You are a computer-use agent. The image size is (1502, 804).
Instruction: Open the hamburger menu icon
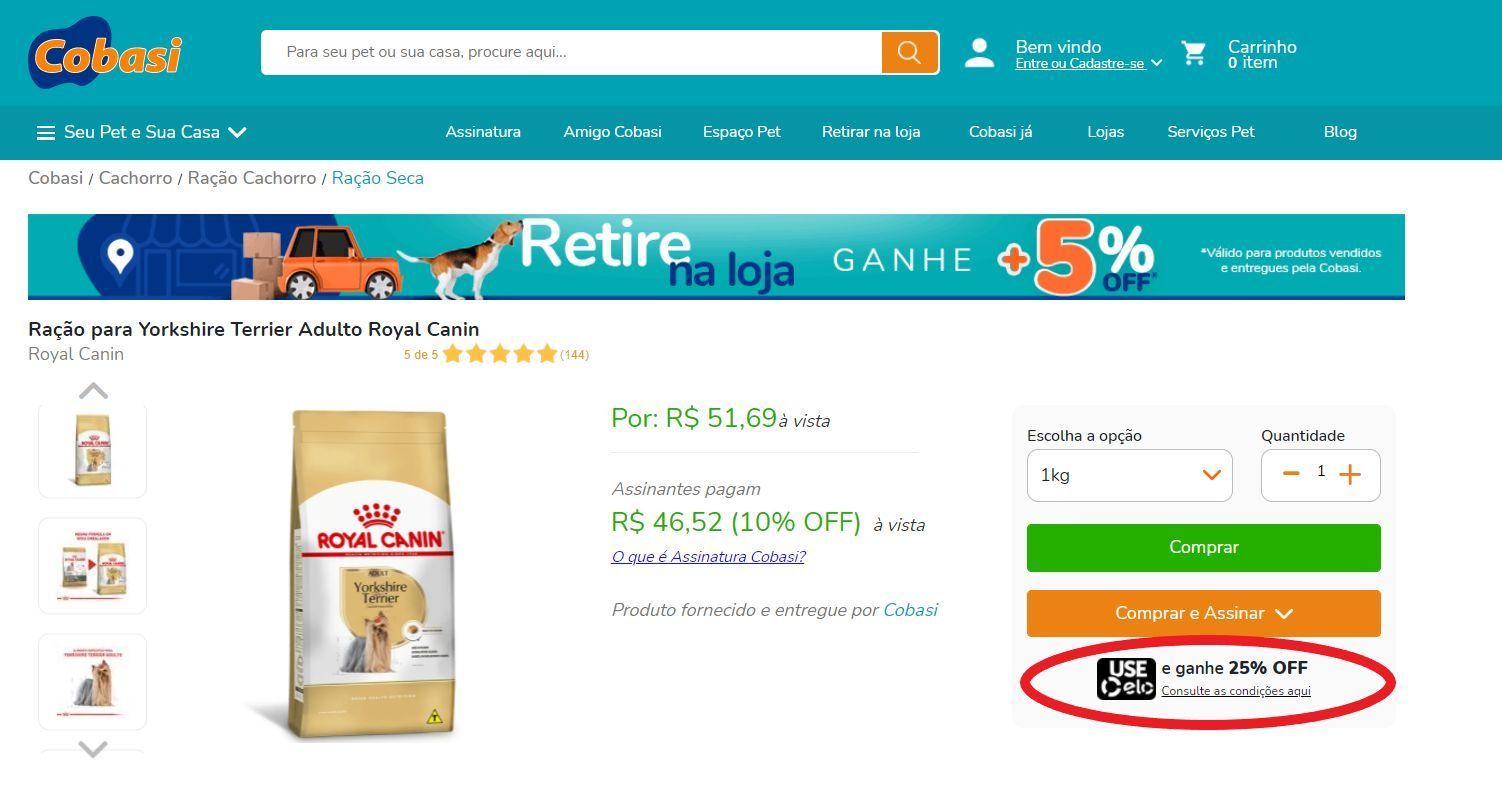point(46,132)
